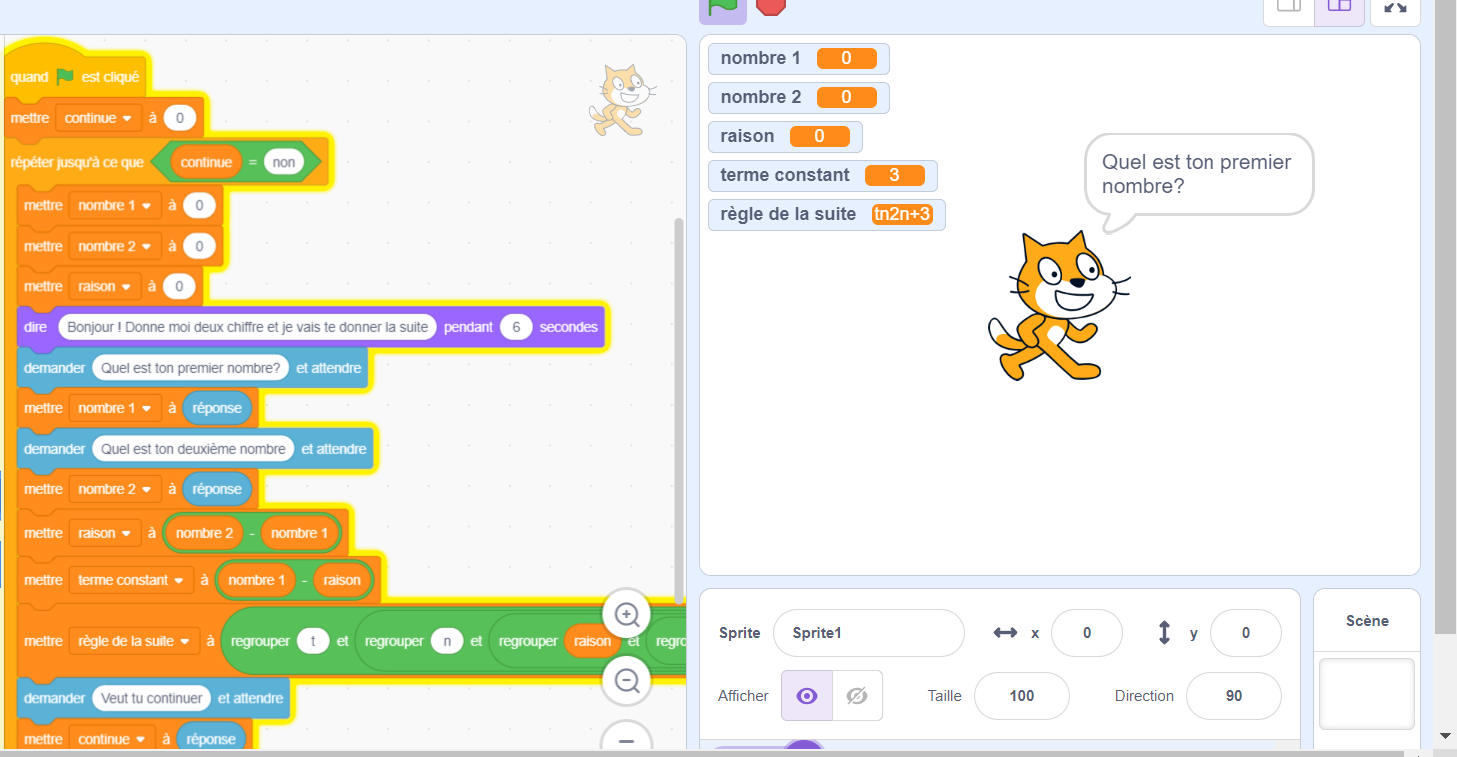Click the 'n' value in regrouper block
Screen dimensions: 1457x757
[447, 641]
